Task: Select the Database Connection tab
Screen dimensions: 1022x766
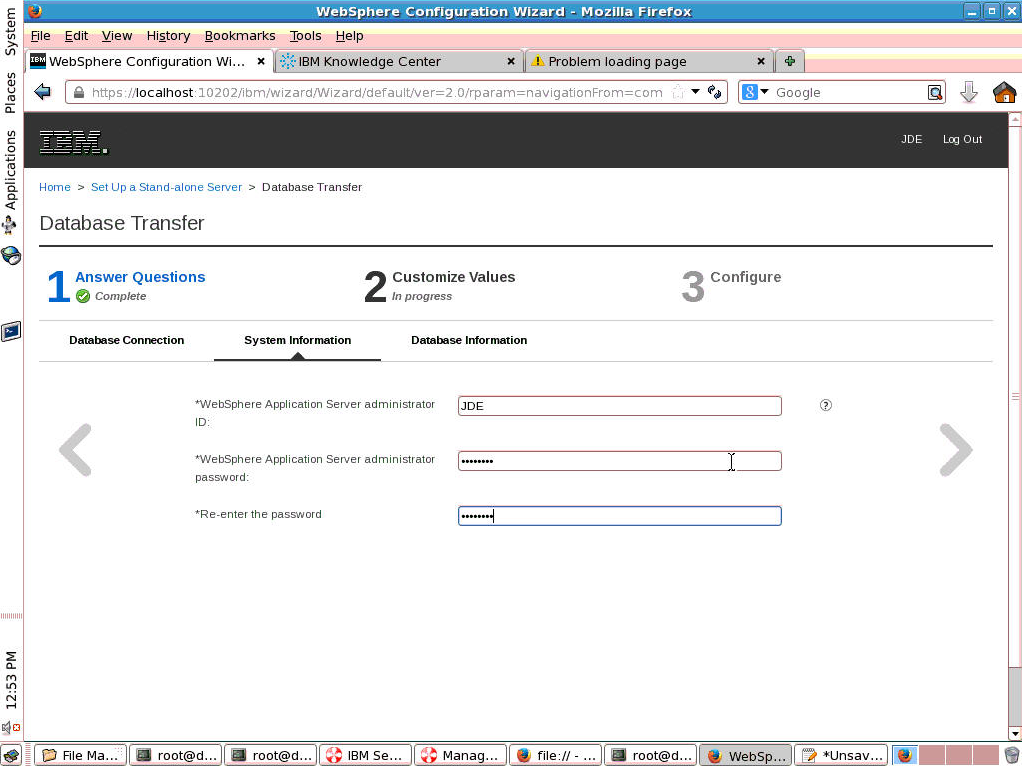Action: pos(126,340)
